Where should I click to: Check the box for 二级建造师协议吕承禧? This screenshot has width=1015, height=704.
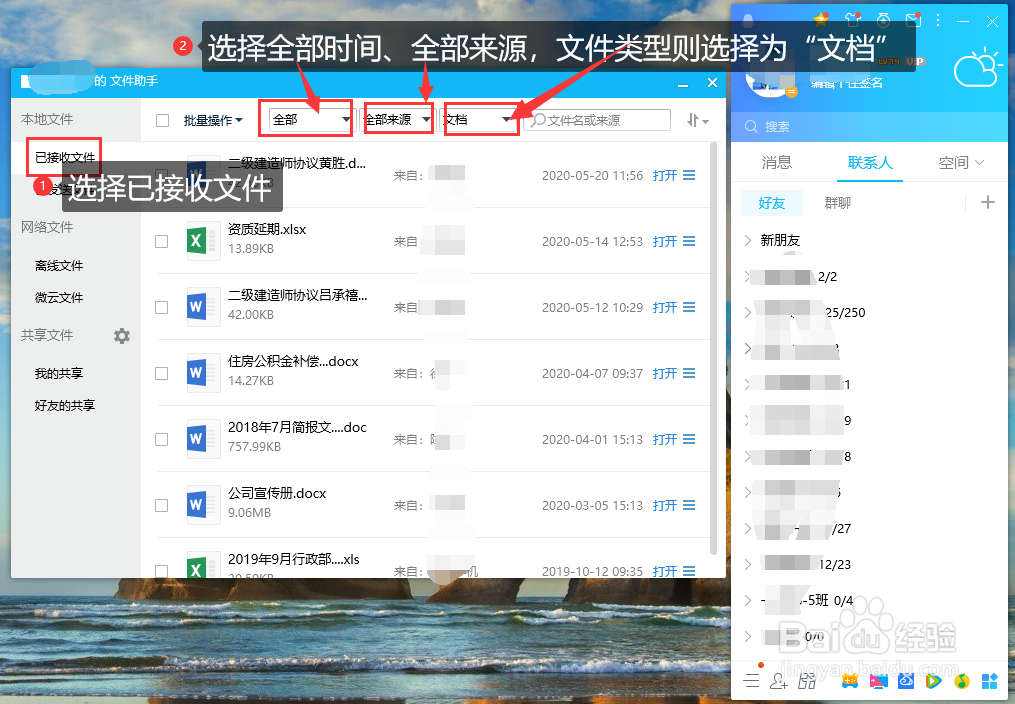162,307
